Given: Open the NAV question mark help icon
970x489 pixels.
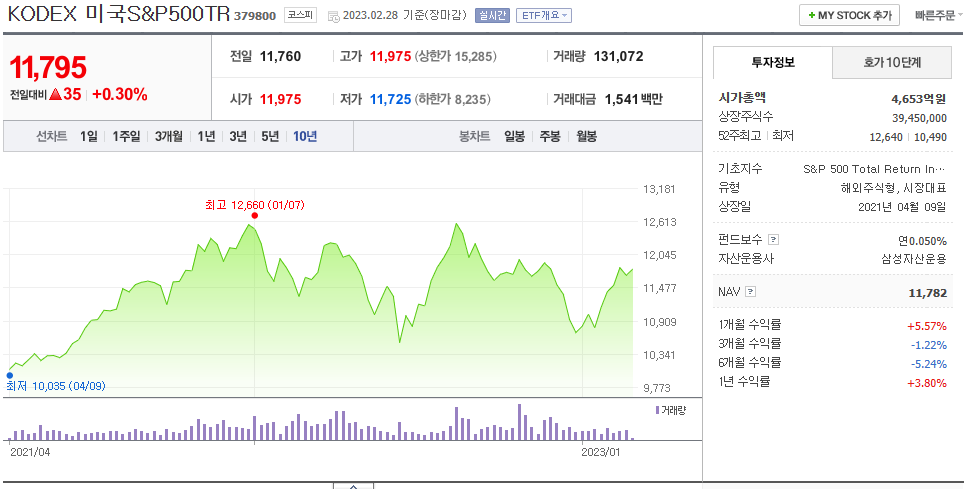Looking at the screenshot, I should 750,292.
